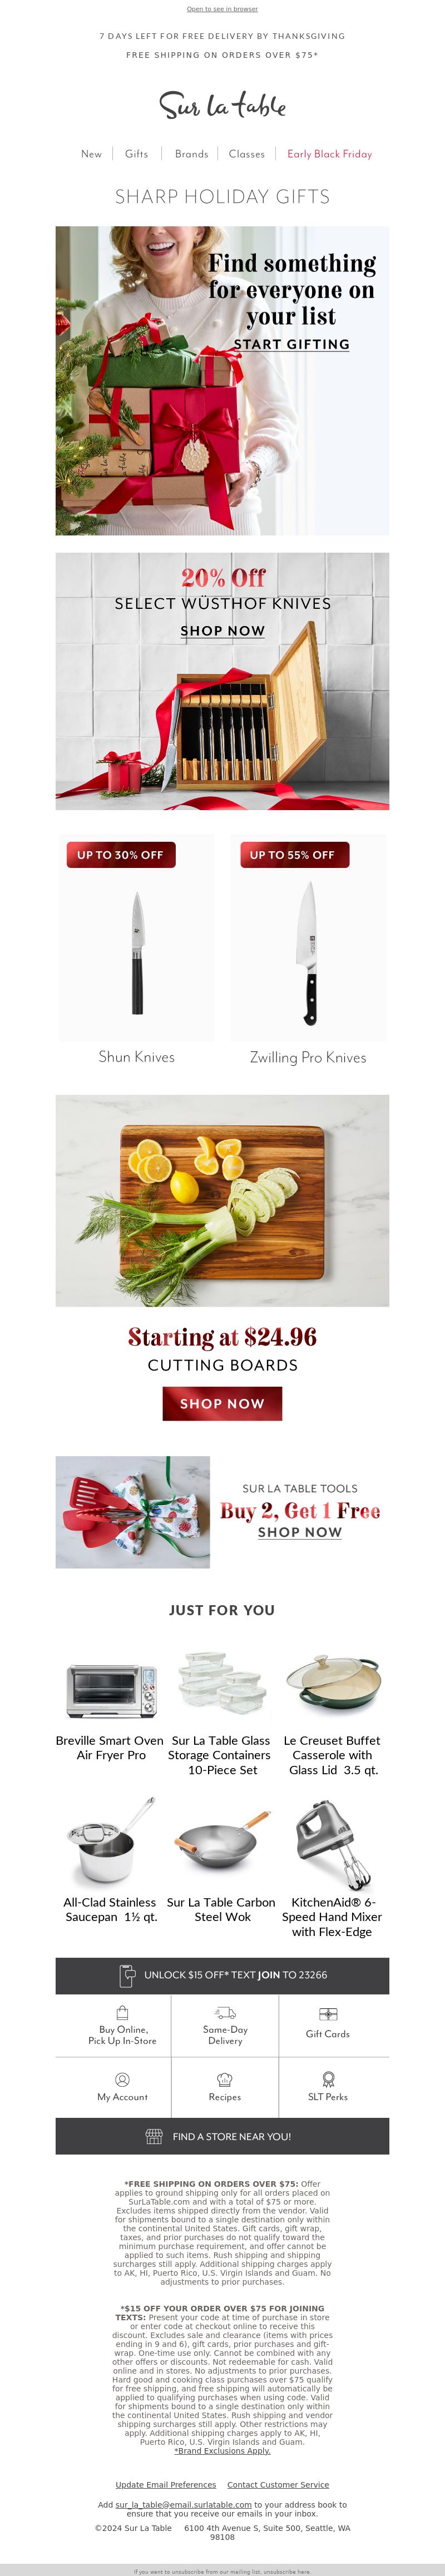The height and width of the screenshot is (2576, 445).
Task: Click Shop Now under Wüsthof Knives
Action: point(222,631)
